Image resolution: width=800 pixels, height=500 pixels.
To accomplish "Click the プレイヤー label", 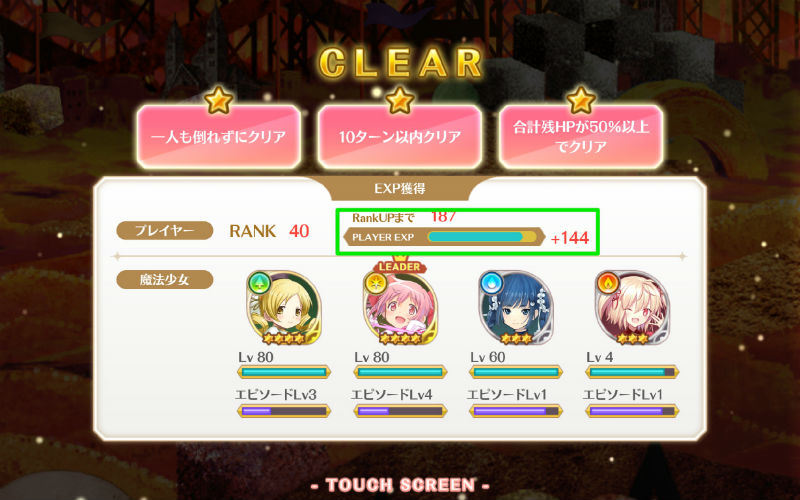I will [x=164, y=231].
